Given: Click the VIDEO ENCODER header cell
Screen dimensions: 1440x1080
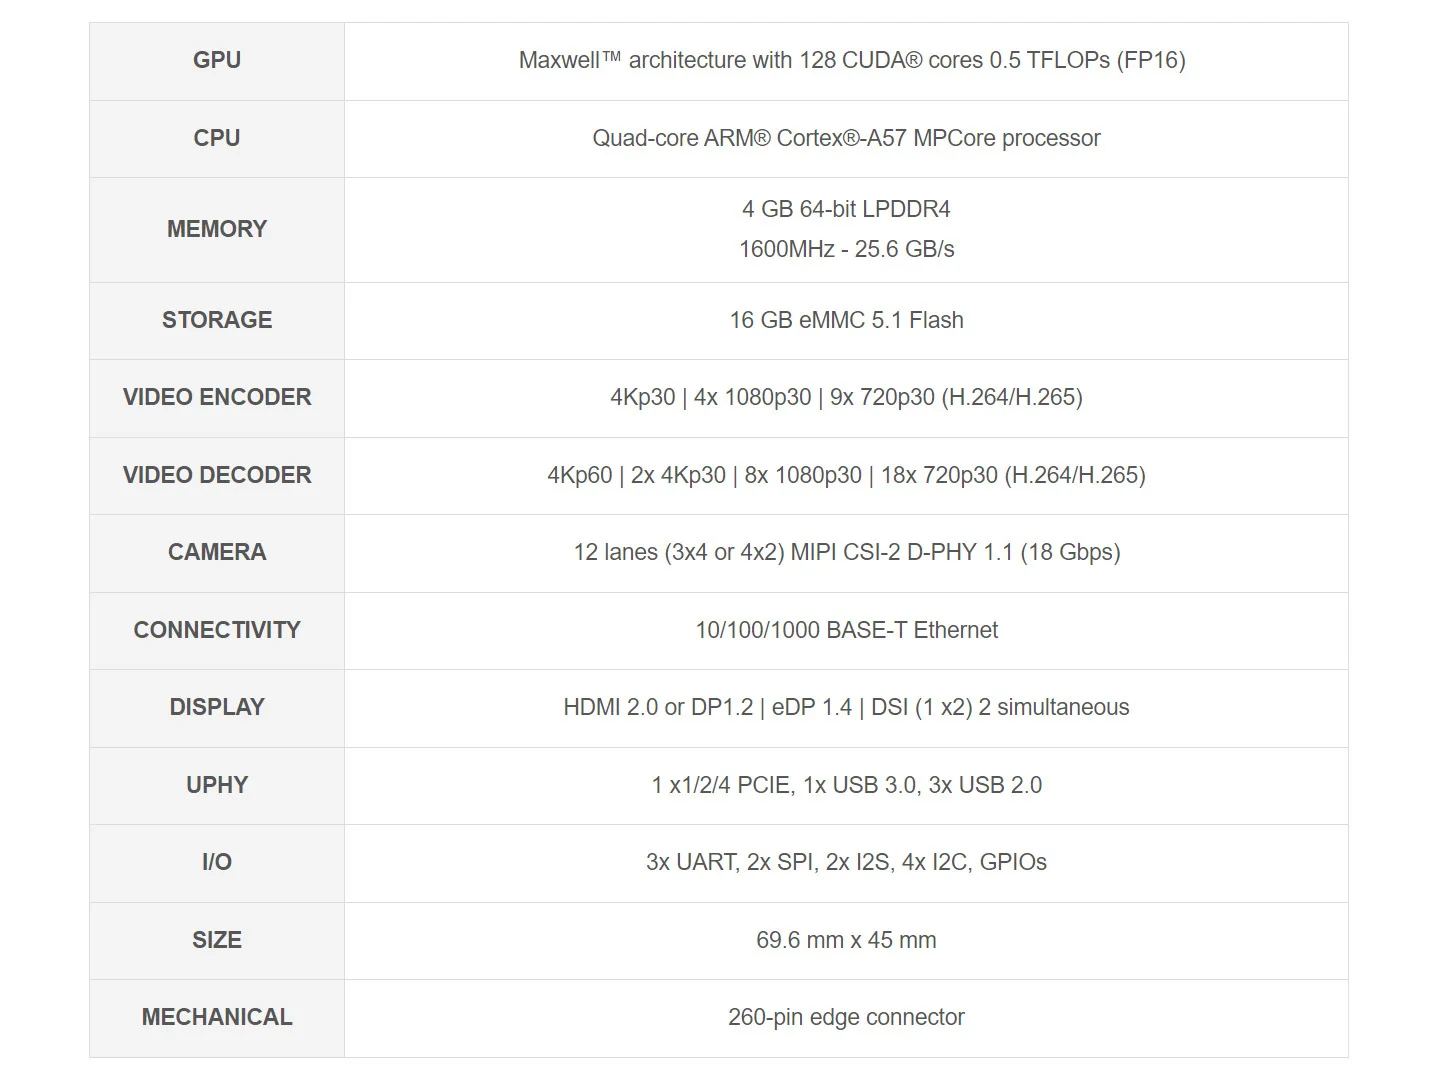Looking at the screenshot, I should click(217, 397).
